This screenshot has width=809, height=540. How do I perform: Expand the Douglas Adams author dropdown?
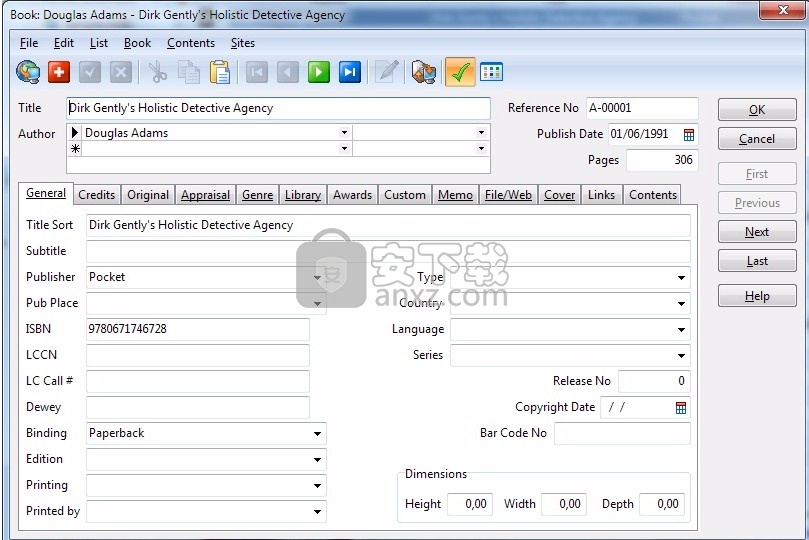tap(344, 133)
